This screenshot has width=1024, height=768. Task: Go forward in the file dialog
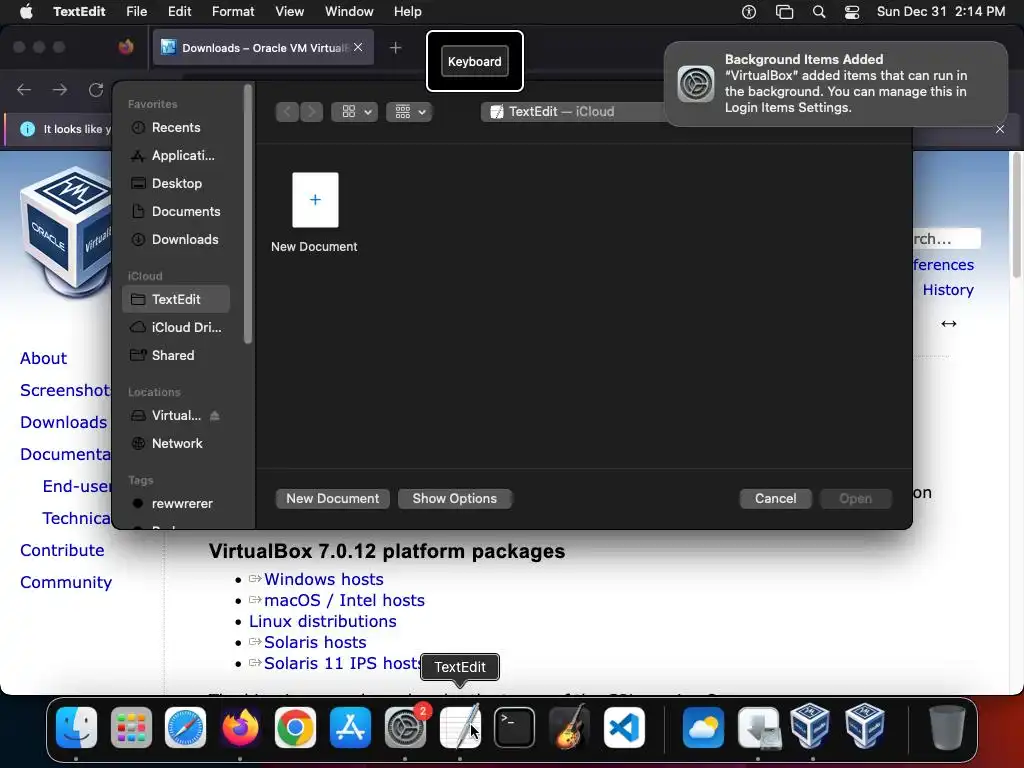pyautogui.click(x=312, y=112)
